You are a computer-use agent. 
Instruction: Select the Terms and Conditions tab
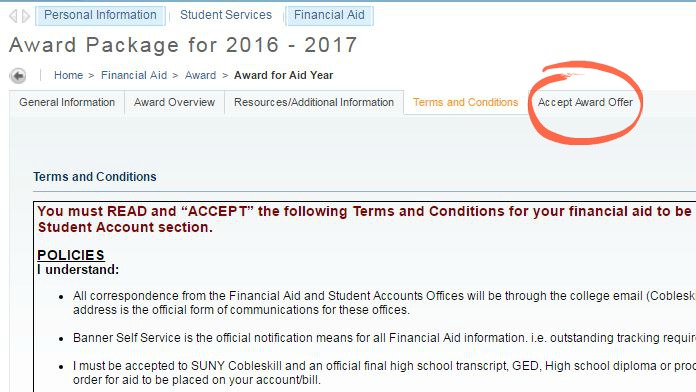(x=466, y=103)
